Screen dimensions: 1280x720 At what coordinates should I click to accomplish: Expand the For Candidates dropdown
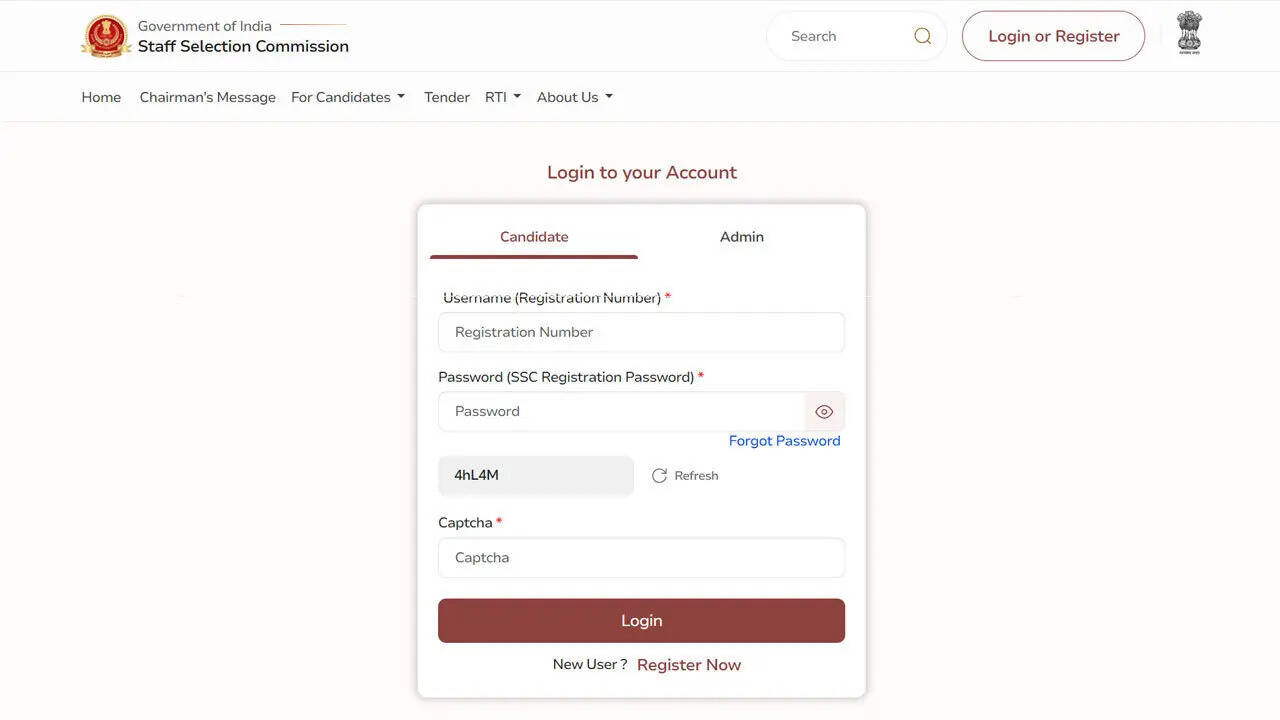point(348,96)
